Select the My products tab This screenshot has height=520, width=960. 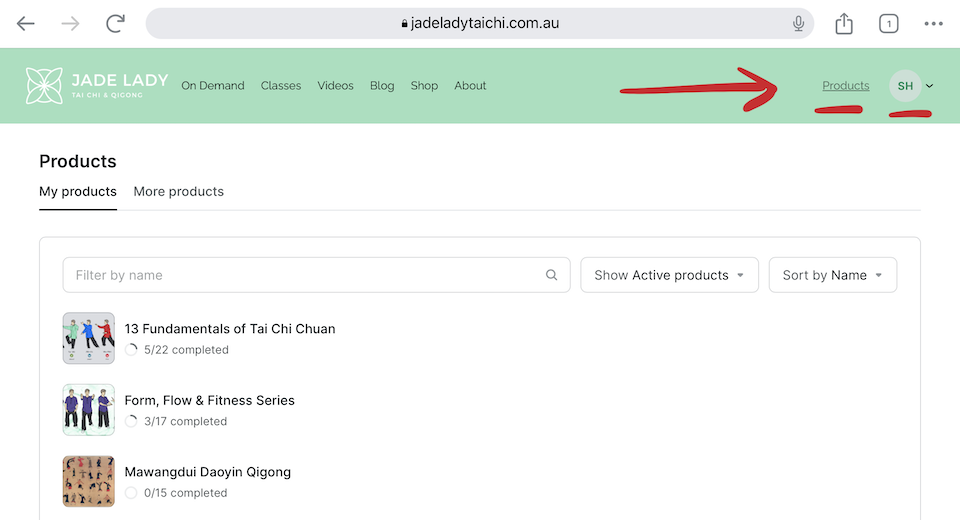[x=78, y=191]
